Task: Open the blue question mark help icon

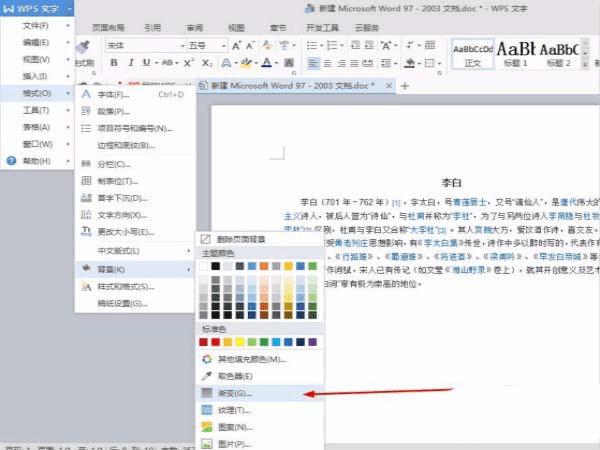Action: click(11, 161)
